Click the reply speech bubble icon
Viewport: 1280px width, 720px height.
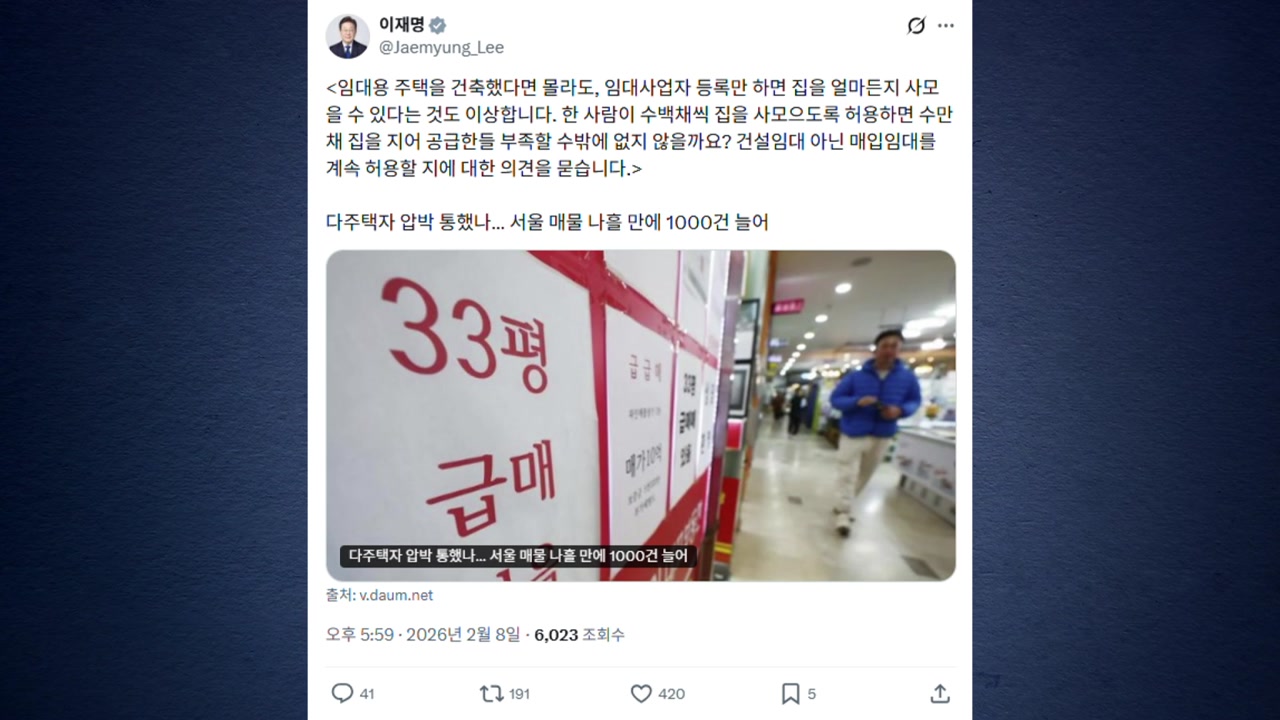coord(342,693)
